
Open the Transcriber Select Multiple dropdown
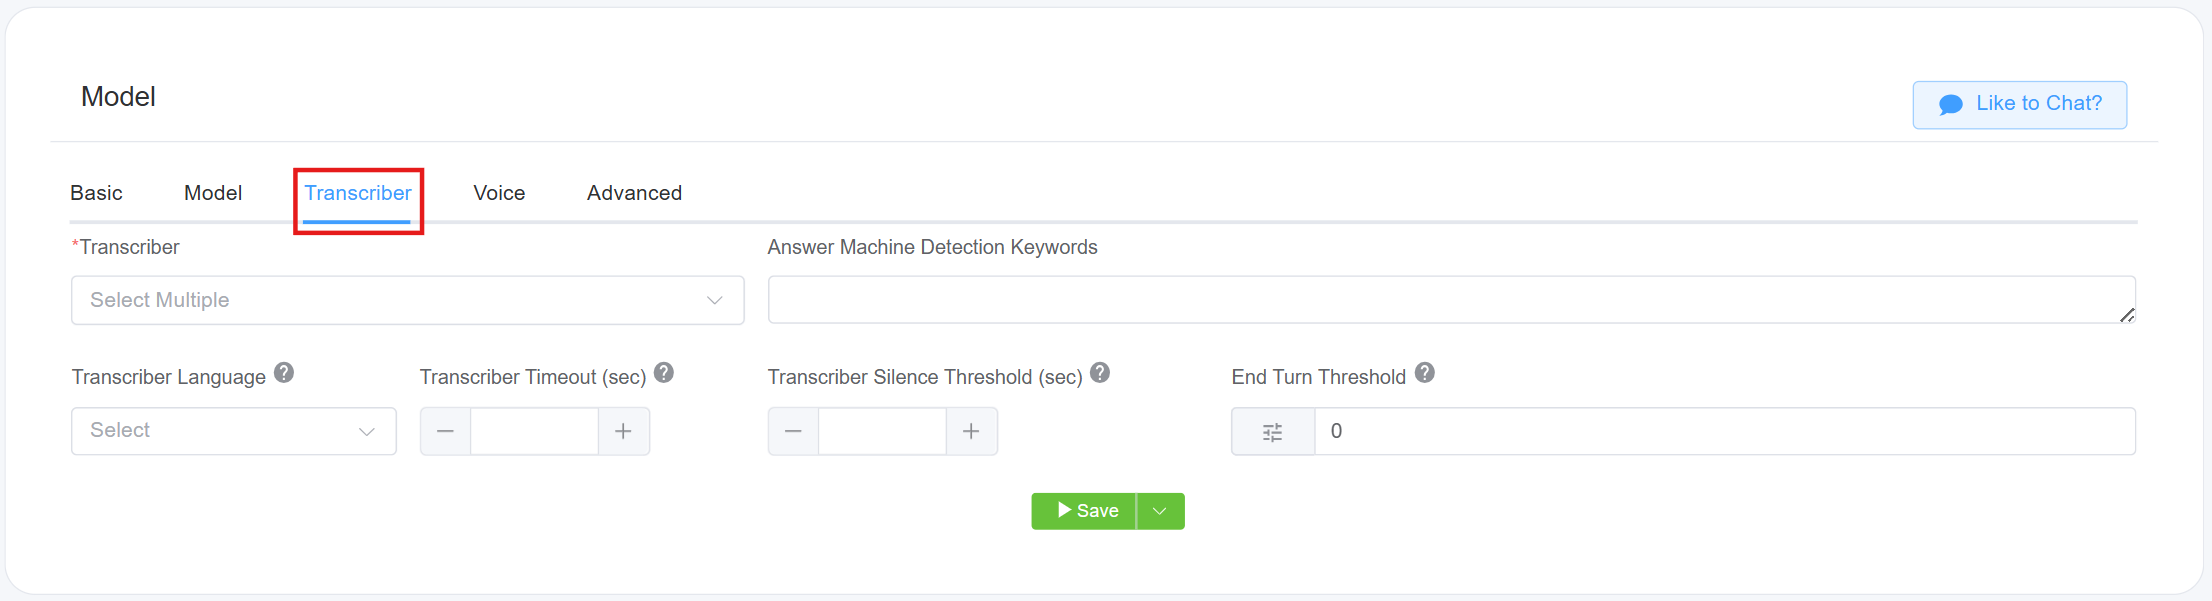tap(407, 300)
